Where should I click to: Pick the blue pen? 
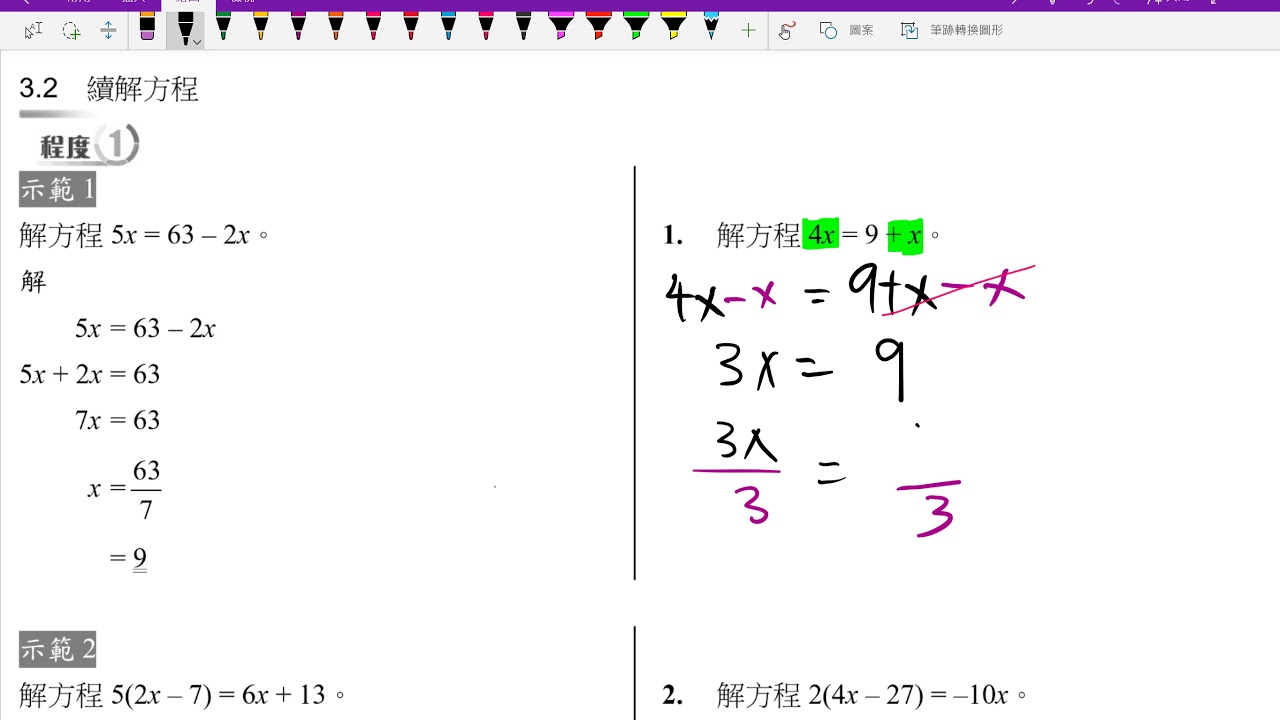448,25
